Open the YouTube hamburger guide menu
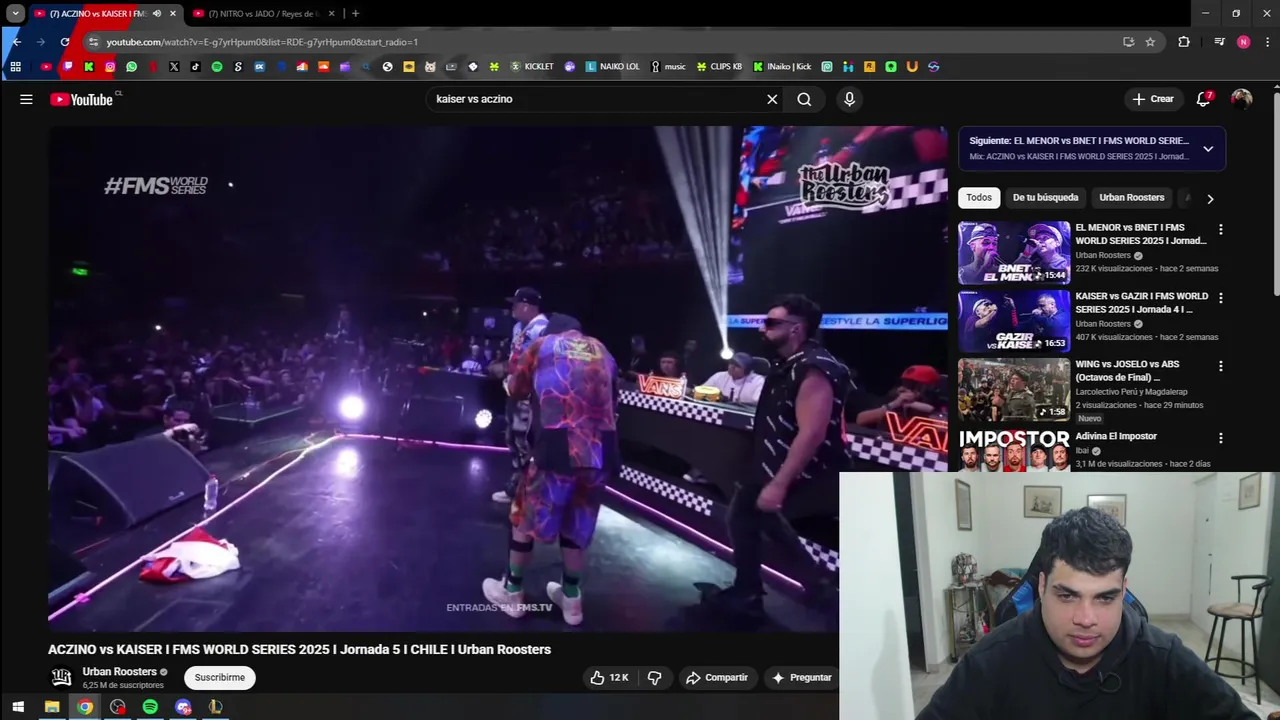 point(26,99)
